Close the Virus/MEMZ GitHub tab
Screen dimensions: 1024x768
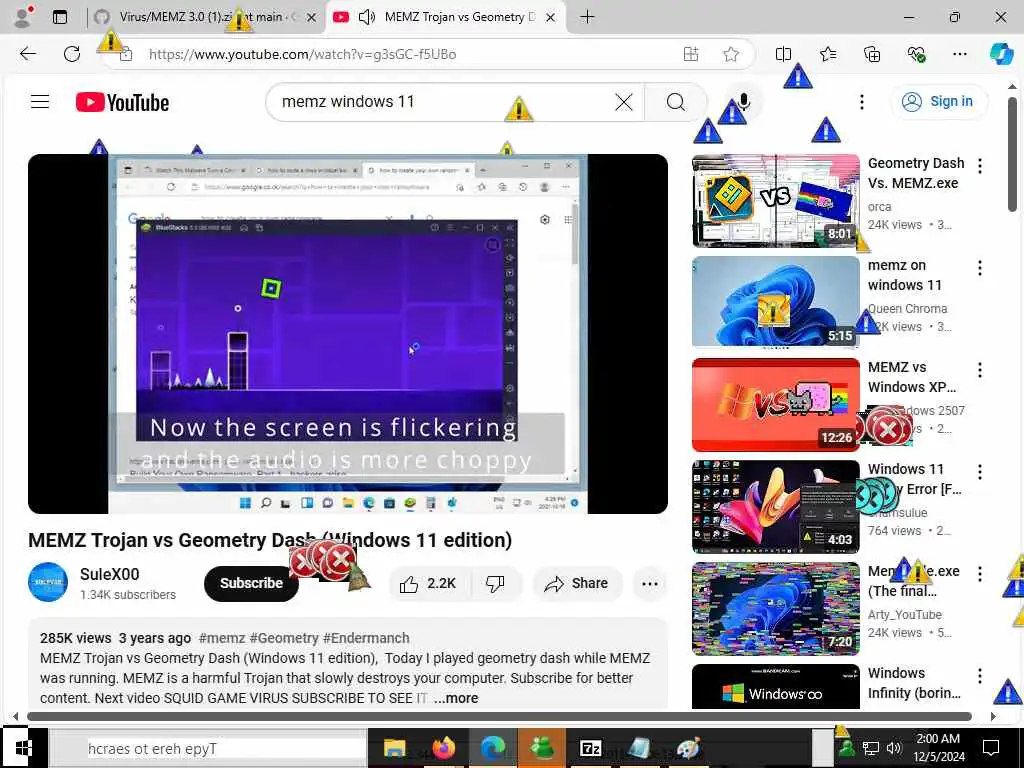312,18
